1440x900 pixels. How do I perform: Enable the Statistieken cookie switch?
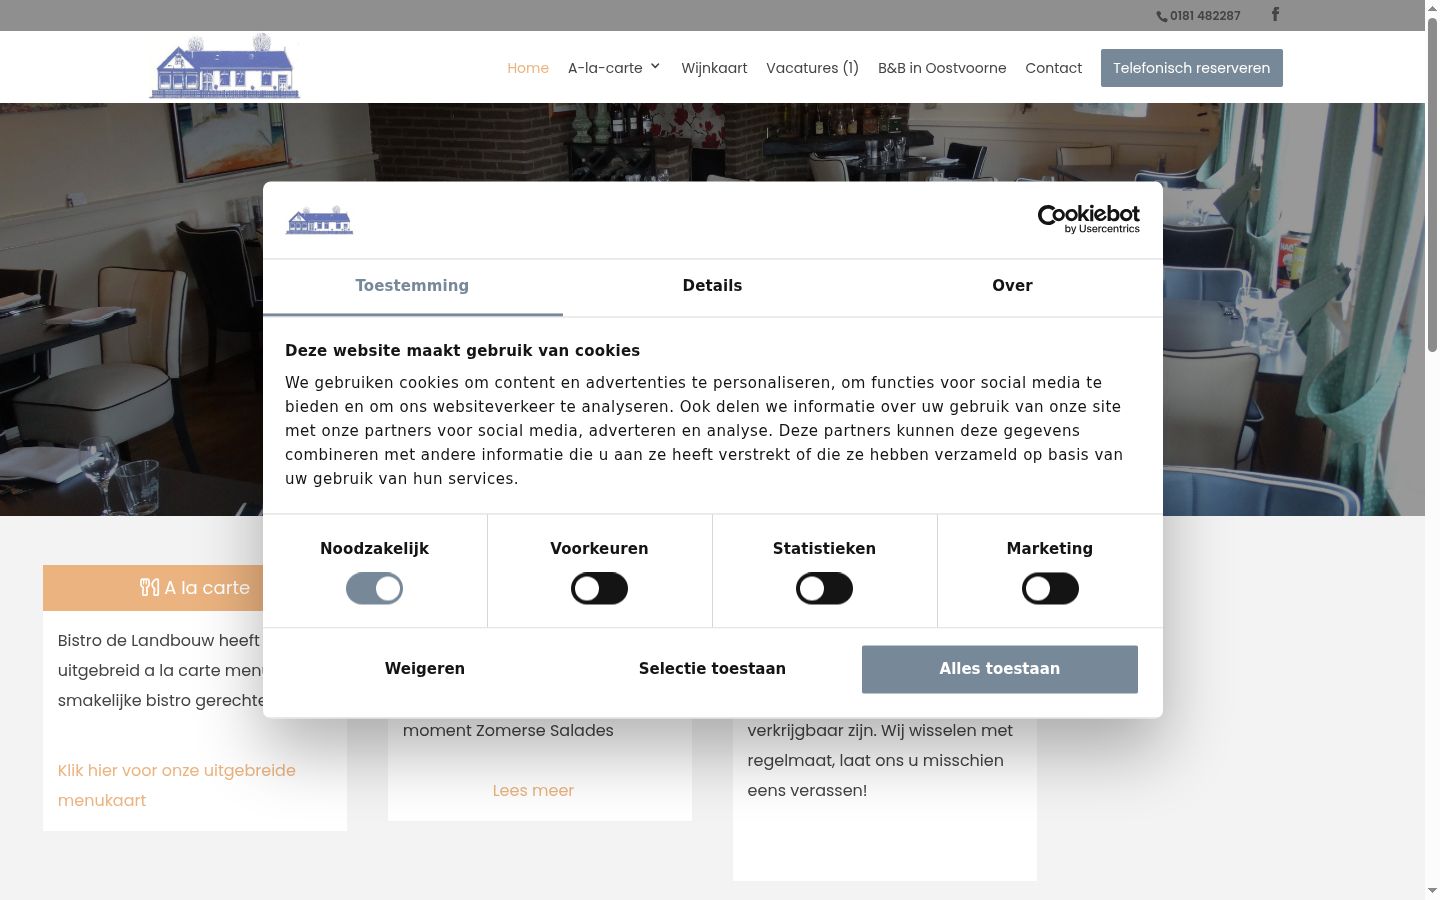click(825, 589)
